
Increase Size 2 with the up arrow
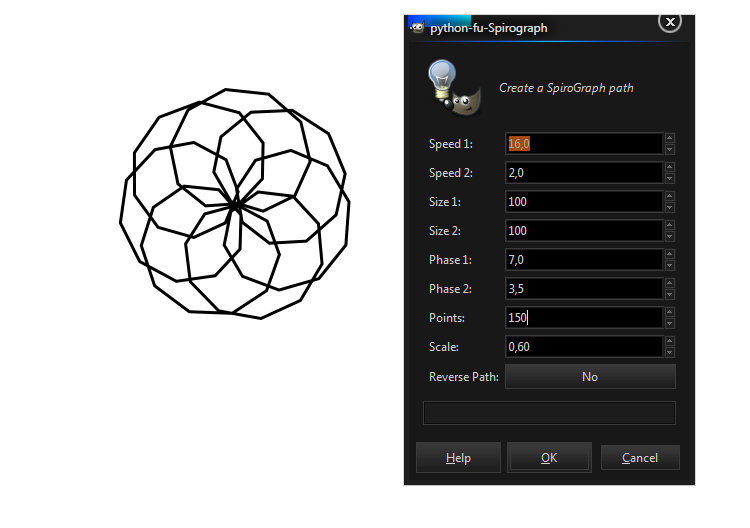coord(670,225)
